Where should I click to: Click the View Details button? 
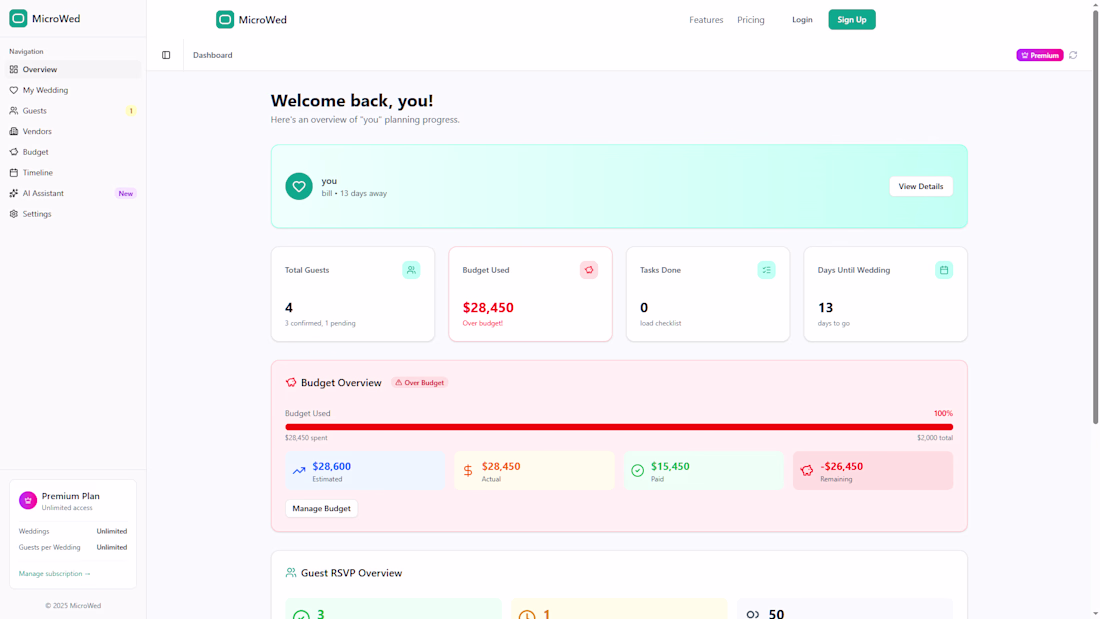tap(920, 187)
